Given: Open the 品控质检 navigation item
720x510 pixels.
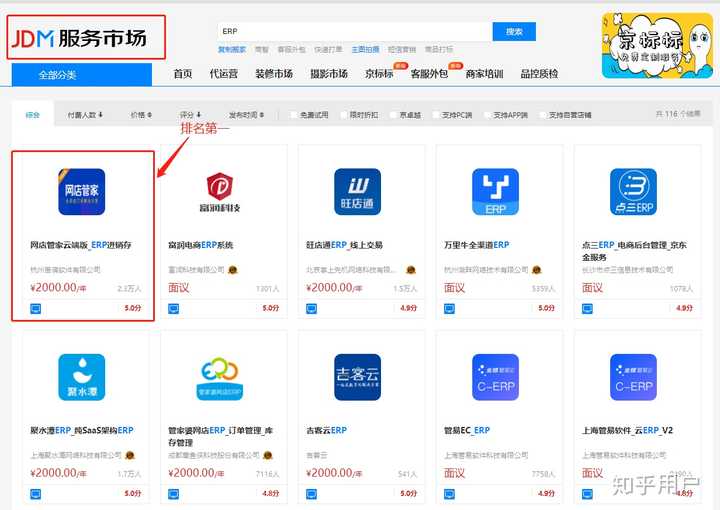Looking at the screenshot, I should coord(540,74).
